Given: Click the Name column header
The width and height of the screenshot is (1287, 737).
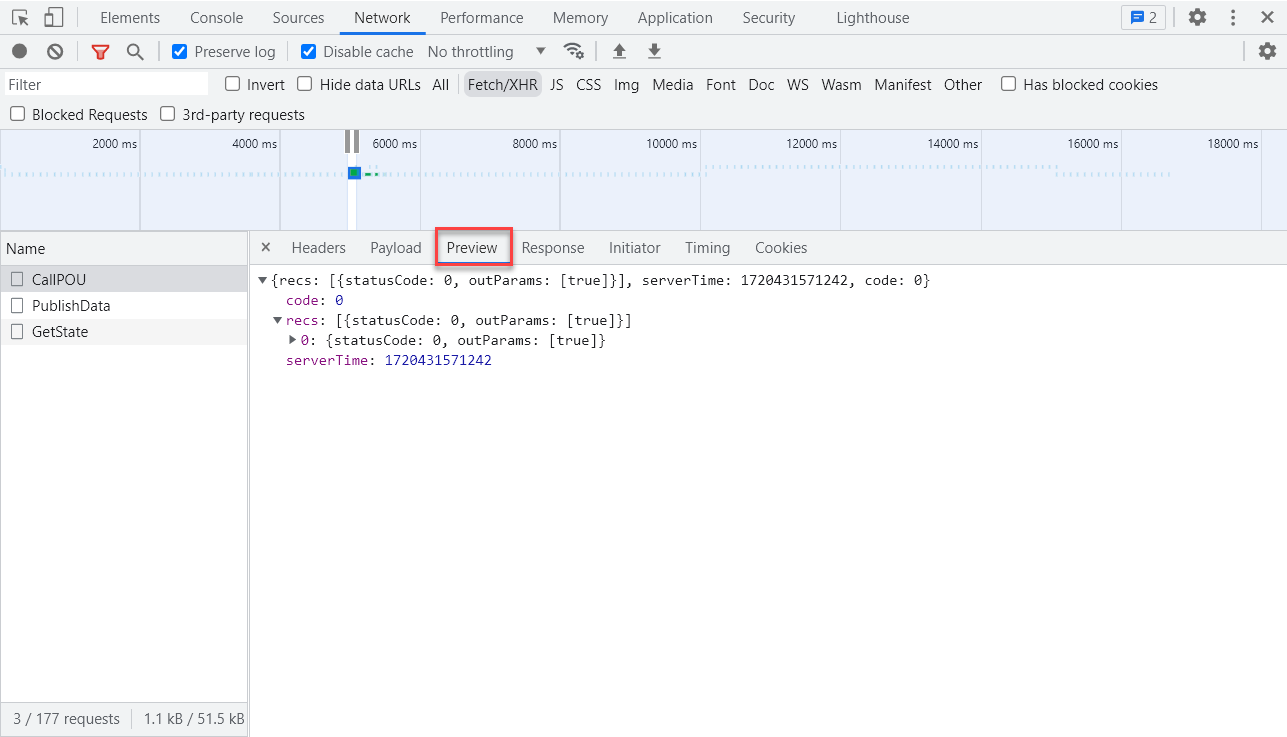Looking at the screenshot, I should pyautogui.click(x=124, y=248).
